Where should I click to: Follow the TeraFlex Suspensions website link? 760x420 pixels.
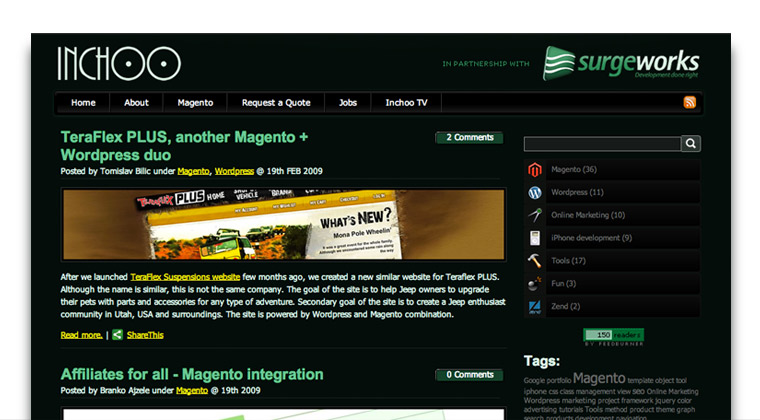click(x=185, y=277)
